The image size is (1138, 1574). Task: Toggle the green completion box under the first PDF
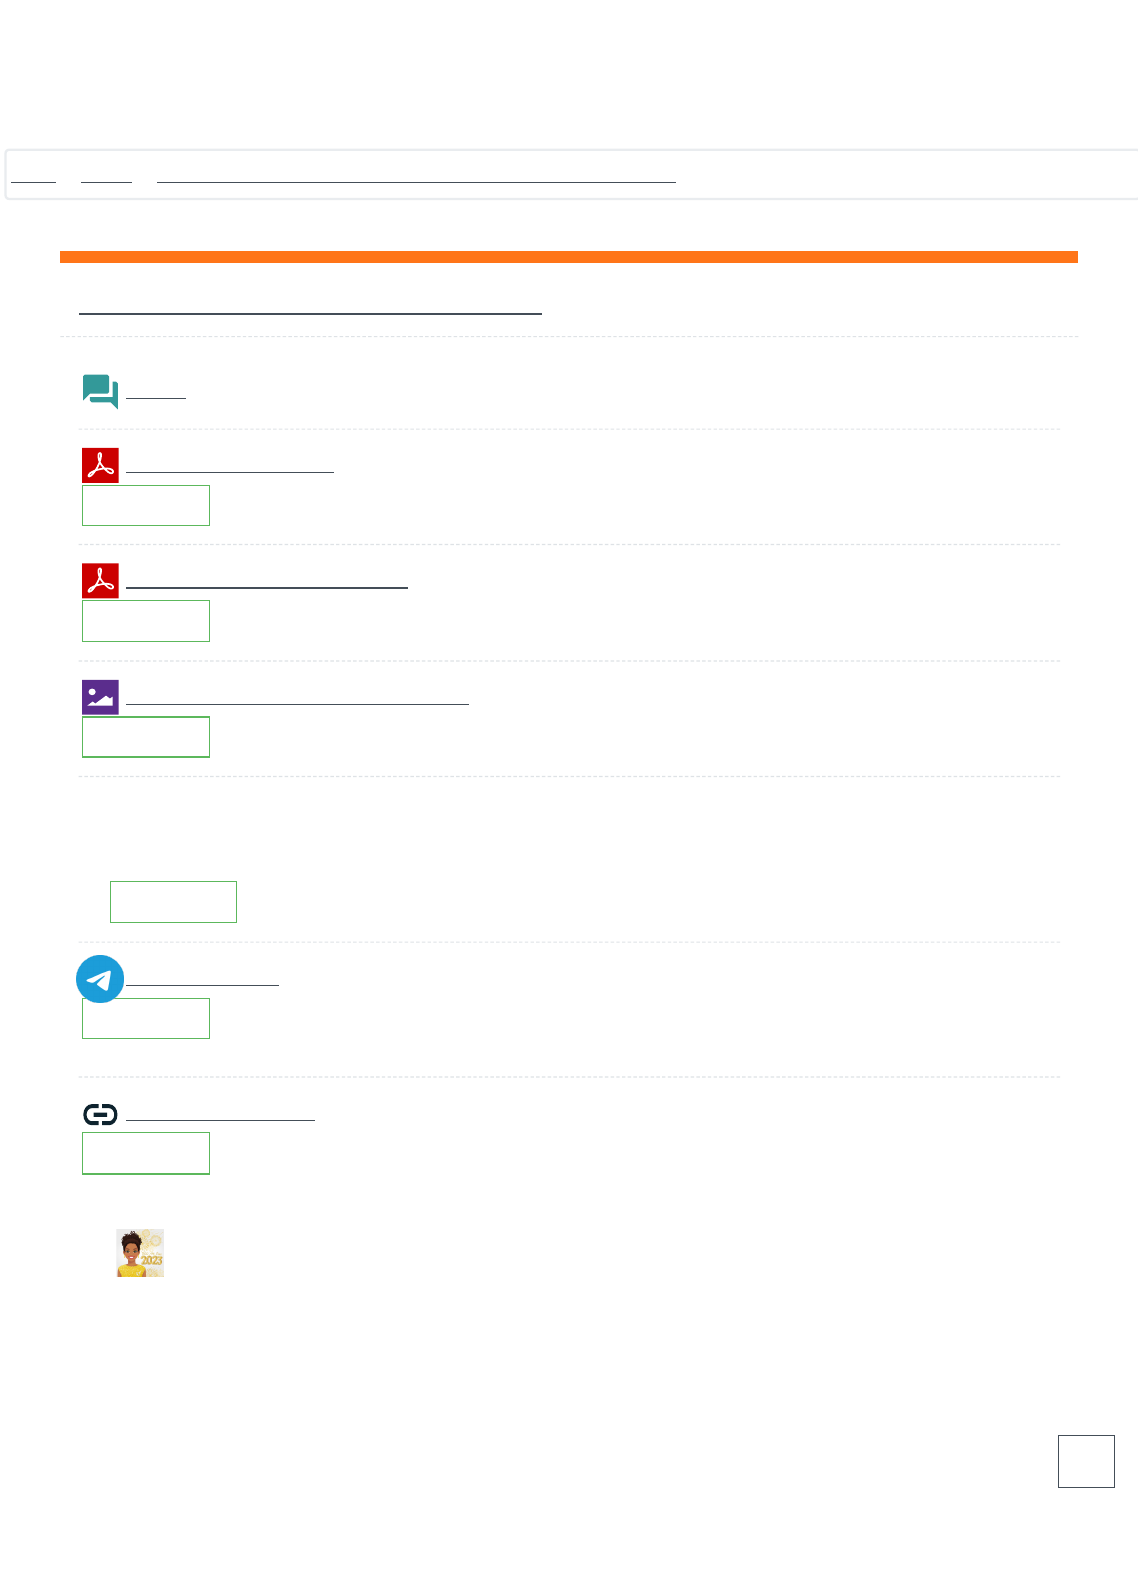146,506
